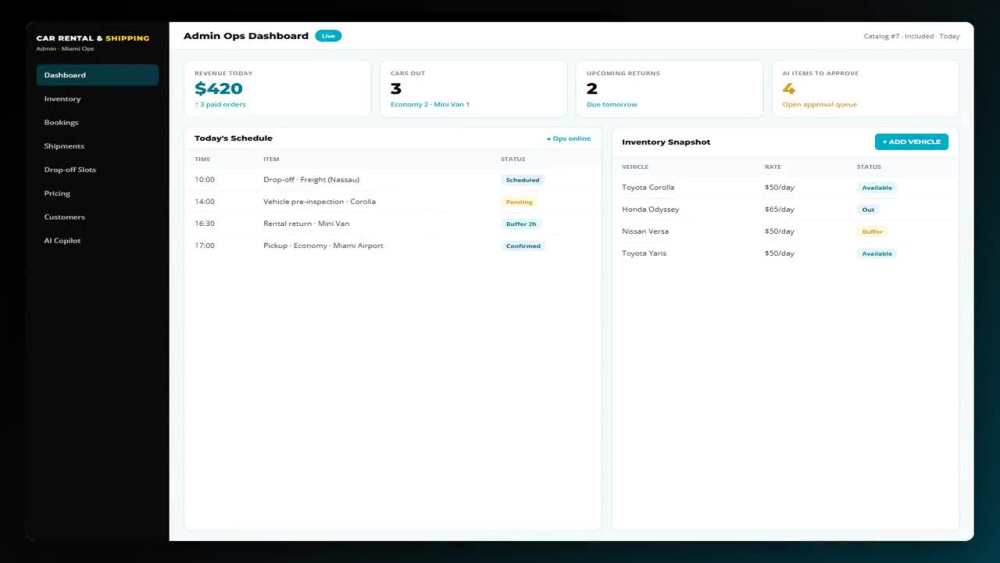Click the VEHICLE column header
The image size is (1000, 563).
[635, 167]
